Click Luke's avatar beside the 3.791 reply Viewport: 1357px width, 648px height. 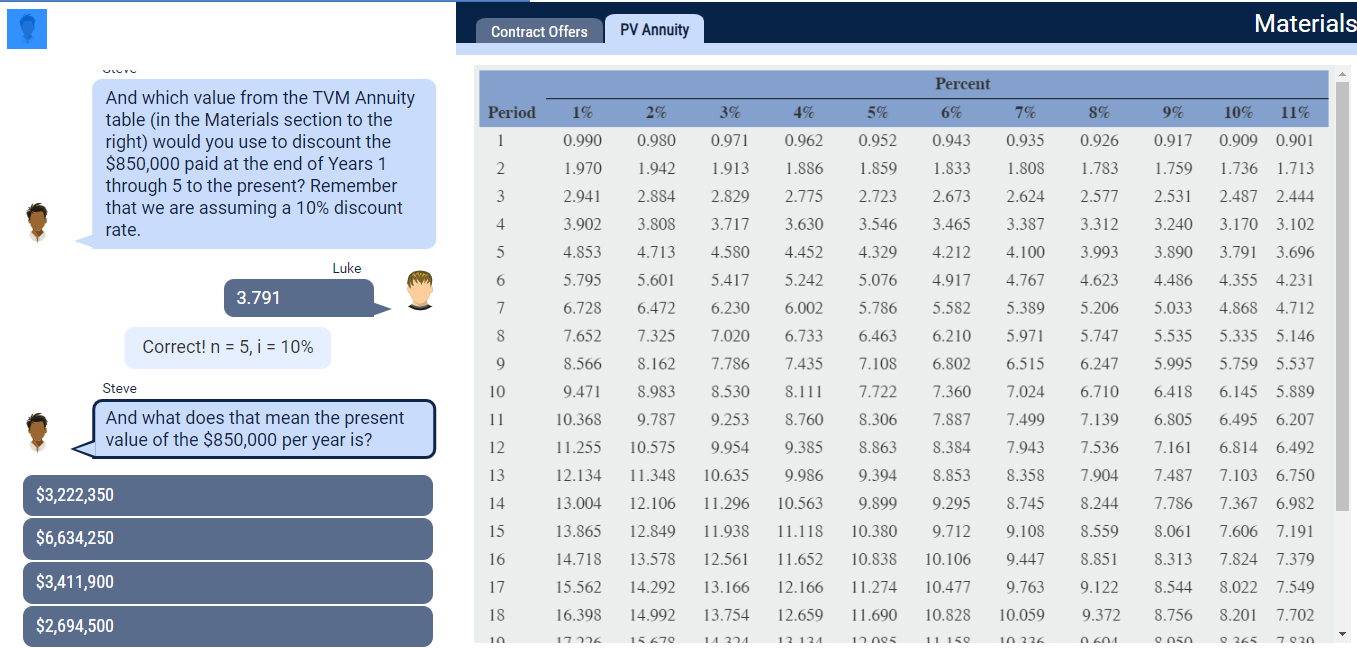(x=419, y=291)
